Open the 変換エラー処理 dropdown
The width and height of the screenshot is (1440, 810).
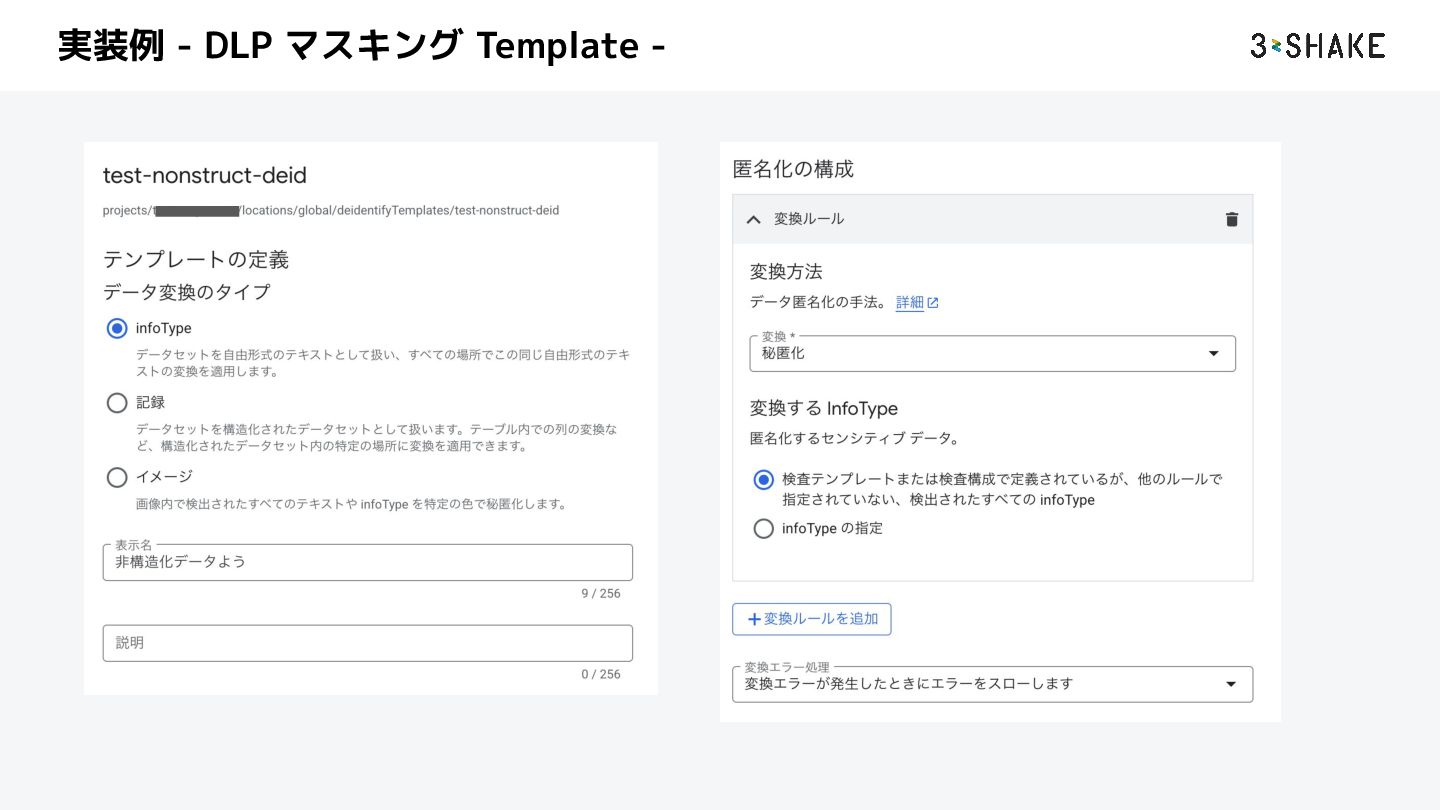(x=992, y=684)
